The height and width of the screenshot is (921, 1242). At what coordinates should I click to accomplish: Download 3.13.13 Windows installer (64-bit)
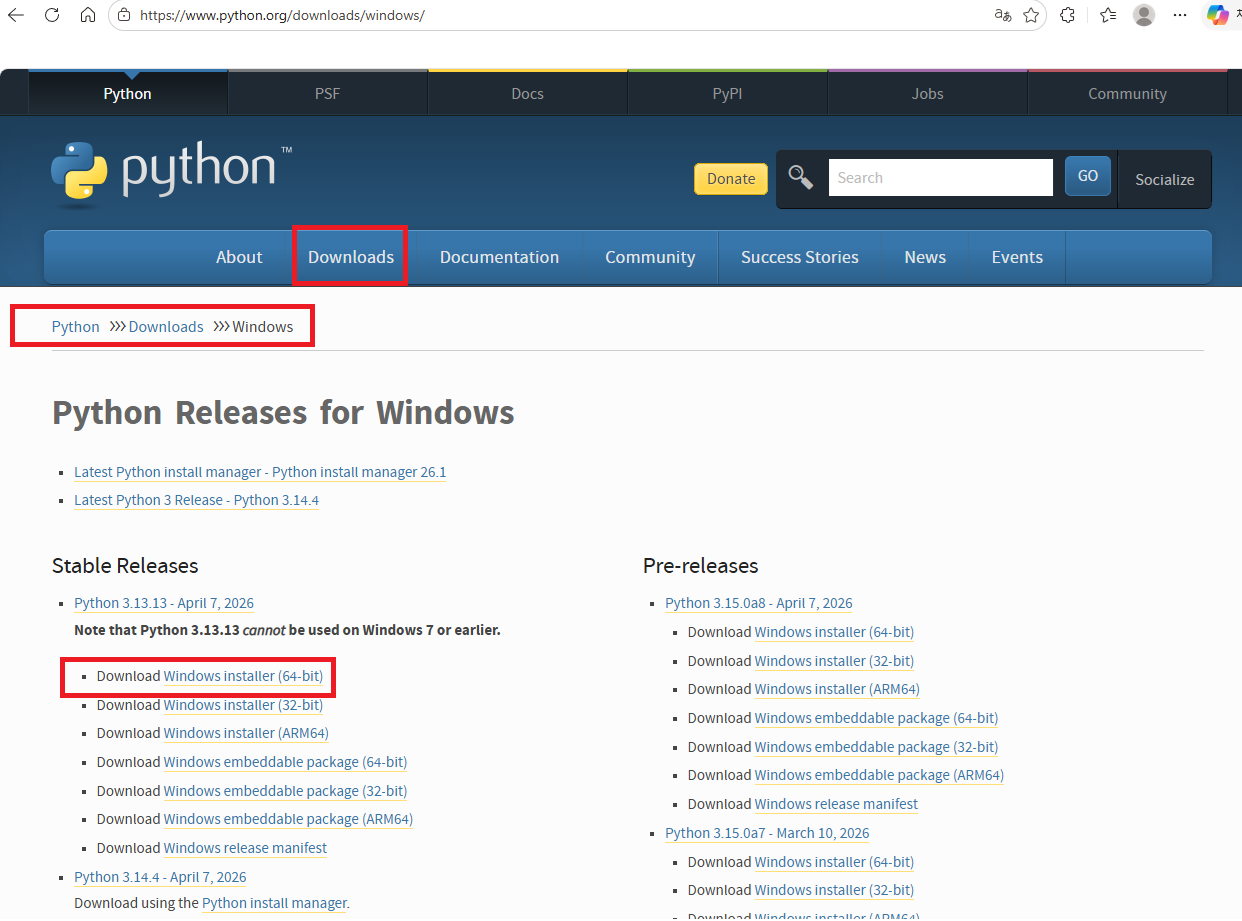[x=243, y=676]
